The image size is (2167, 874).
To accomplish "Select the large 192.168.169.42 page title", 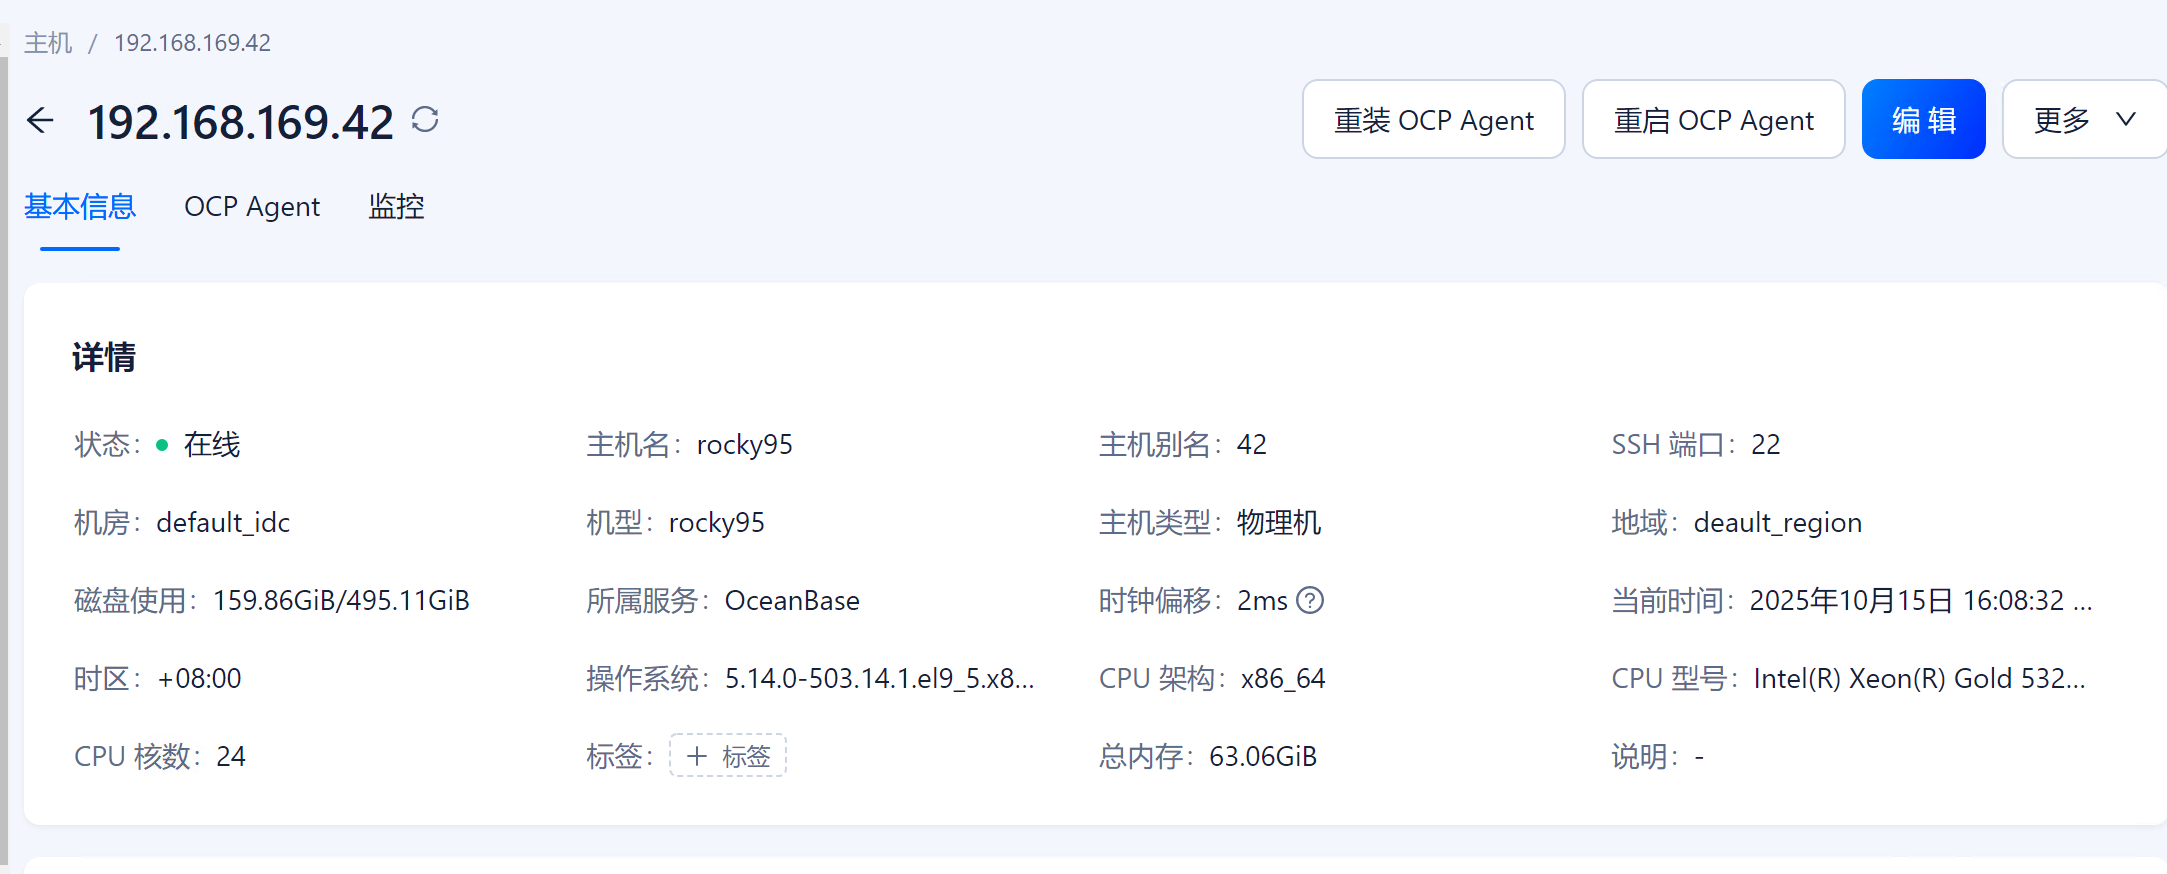I will coord(241,122).
